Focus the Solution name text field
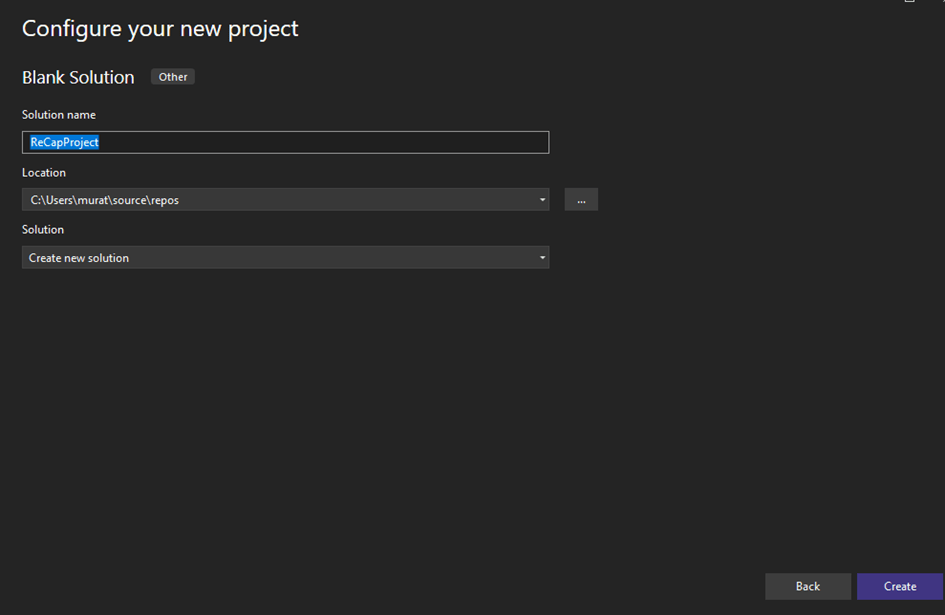 (x=285, y=142)
